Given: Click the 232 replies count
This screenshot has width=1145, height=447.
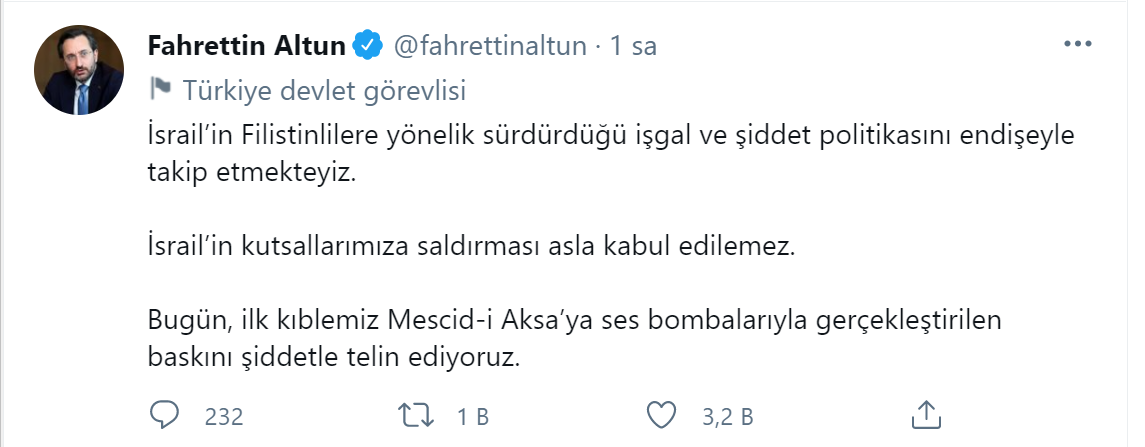Looking at the screenshot, I should tap(223, 416).
